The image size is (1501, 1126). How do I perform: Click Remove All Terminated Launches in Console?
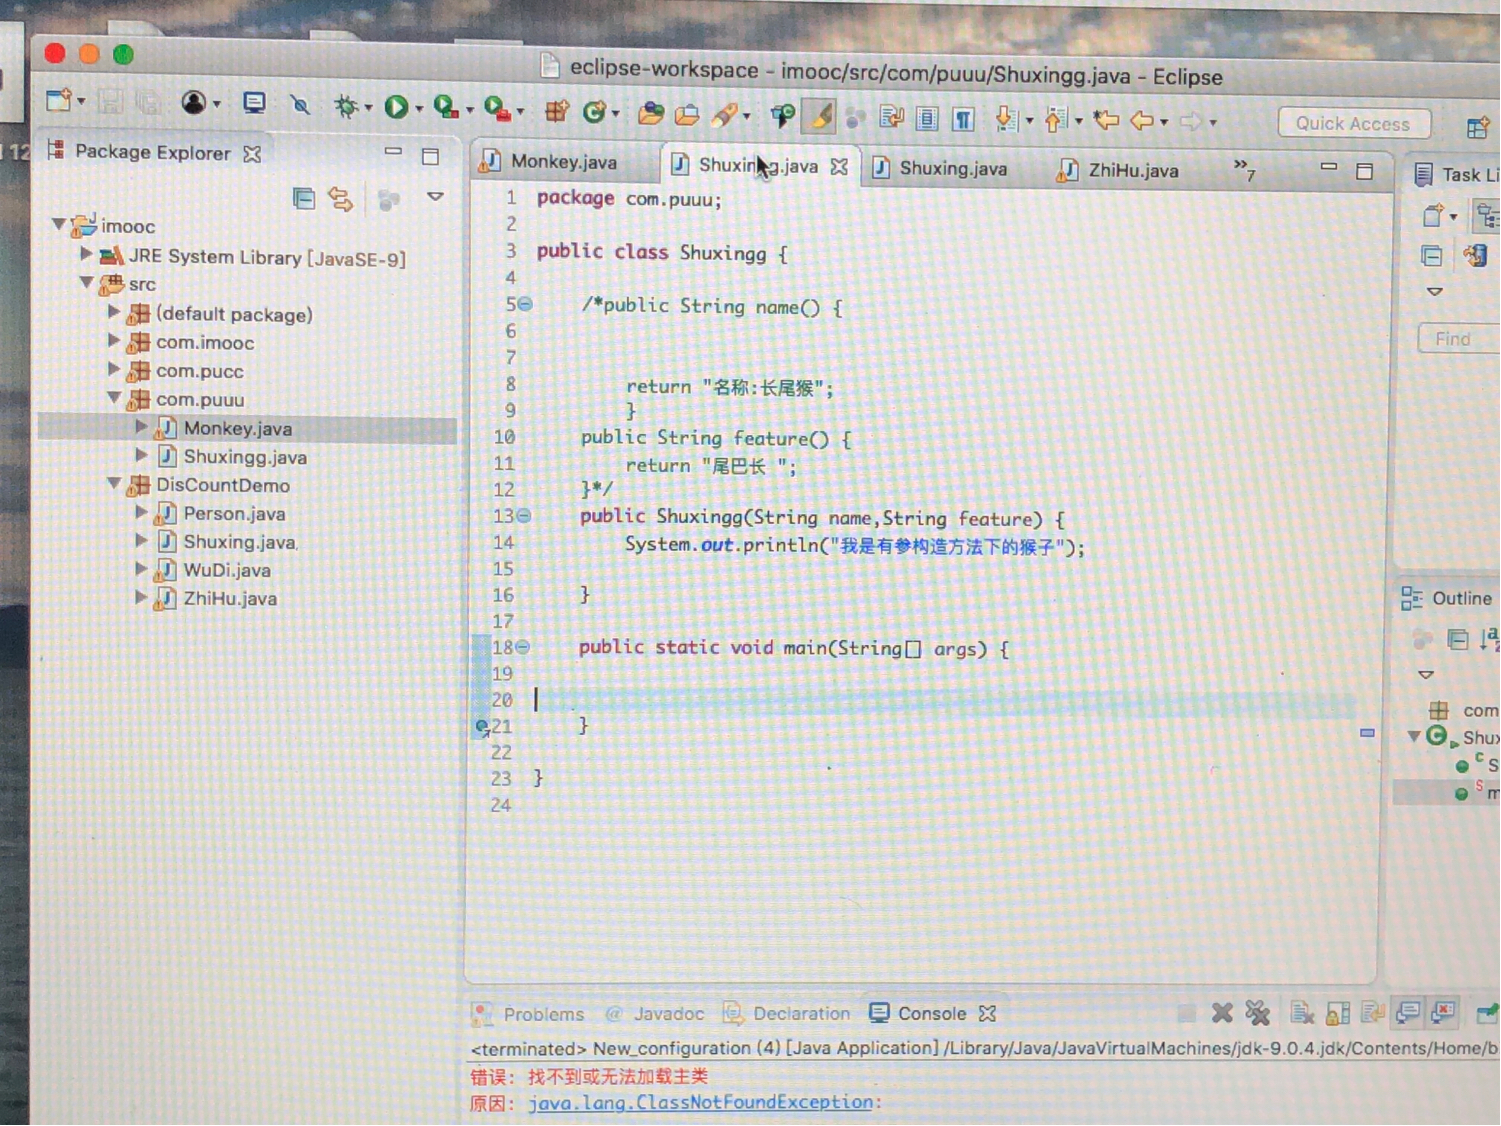pyautogui.click(x=1257, y=1013)
